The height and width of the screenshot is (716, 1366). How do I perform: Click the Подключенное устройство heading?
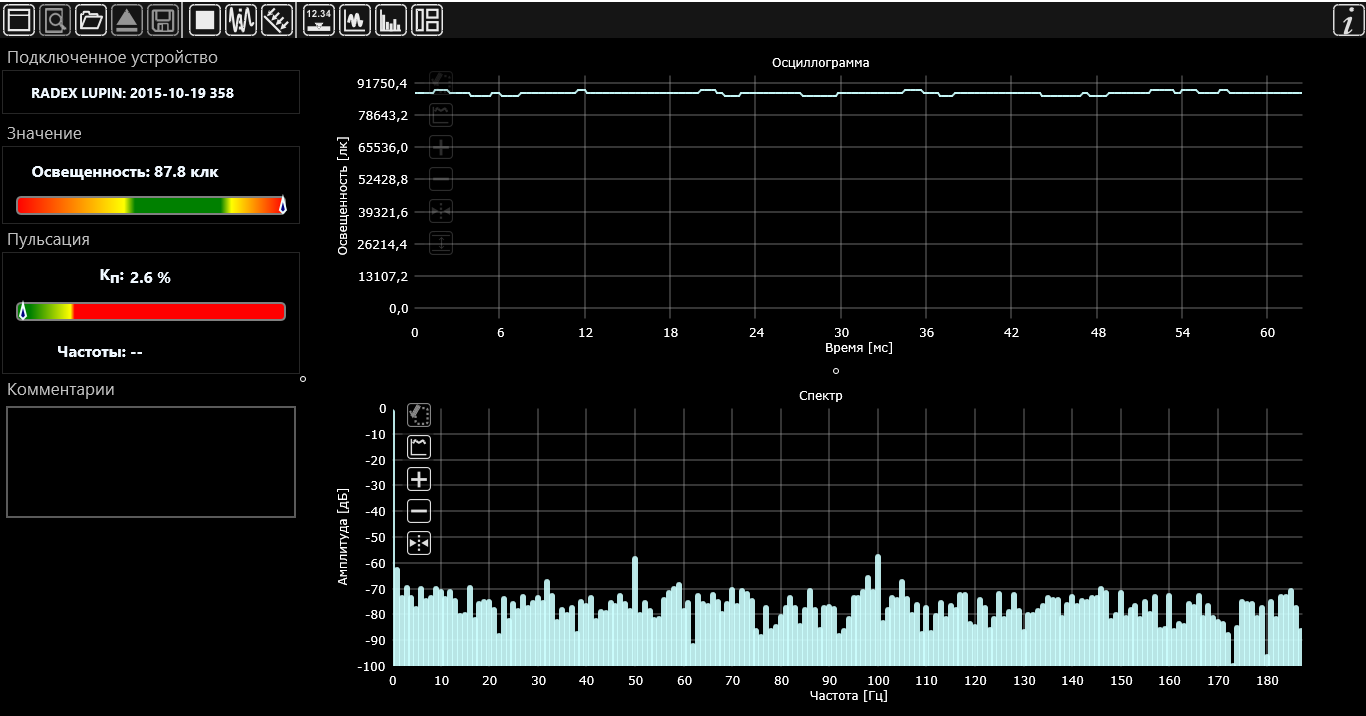pos(112,58)
